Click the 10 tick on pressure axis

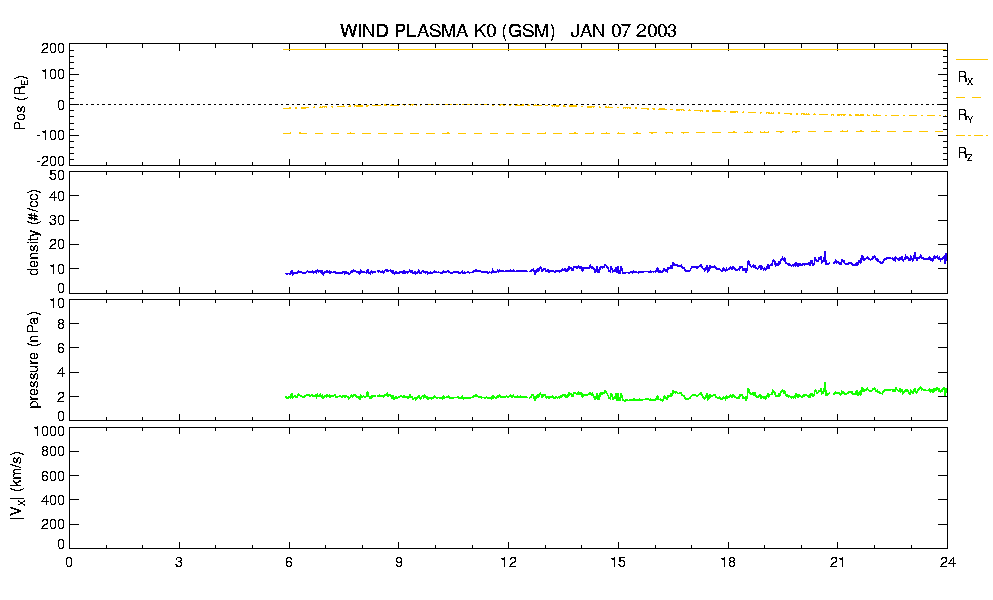point(57,303)
